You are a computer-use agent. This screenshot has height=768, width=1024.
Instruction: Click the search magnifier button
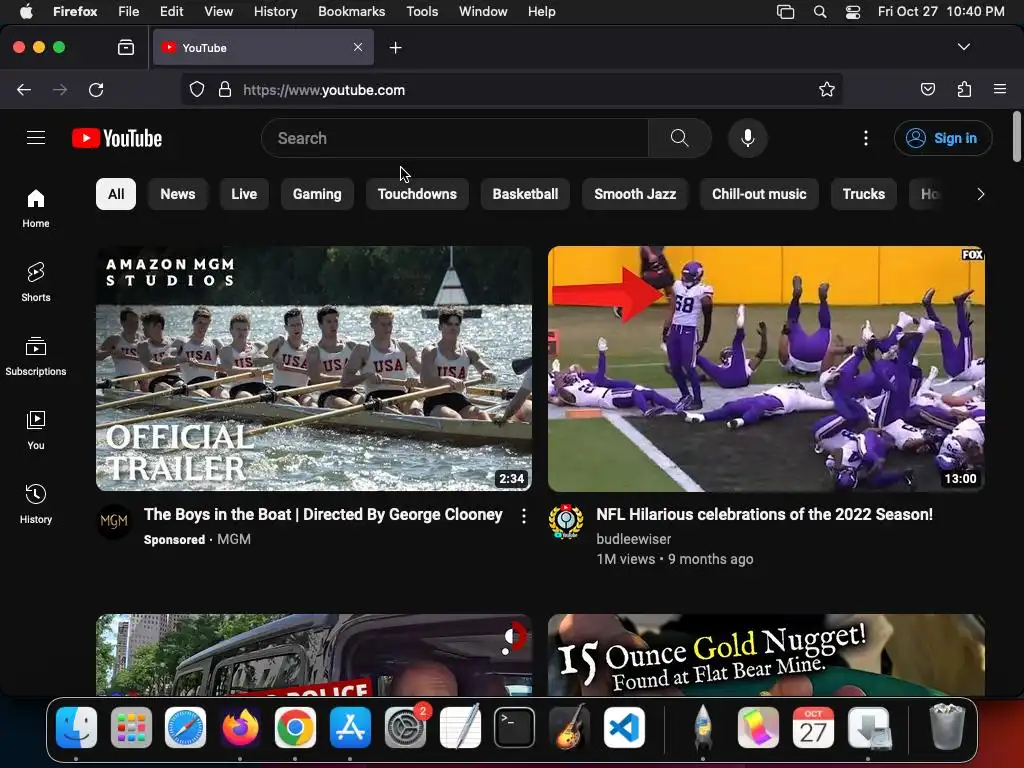click(x=679, y=138)
